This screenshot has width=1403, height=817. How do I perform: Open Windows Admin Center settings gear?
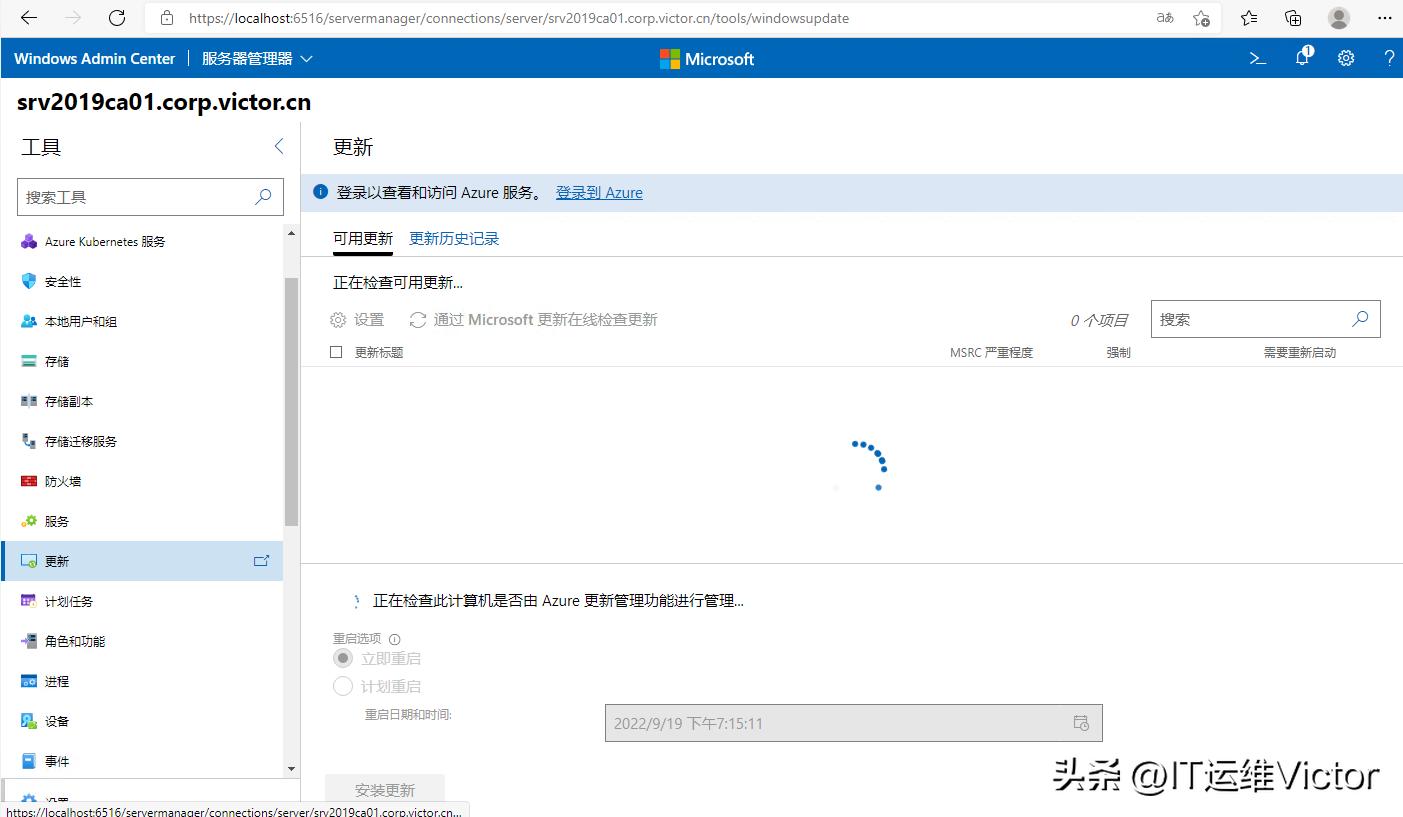tap(1345, 58)
